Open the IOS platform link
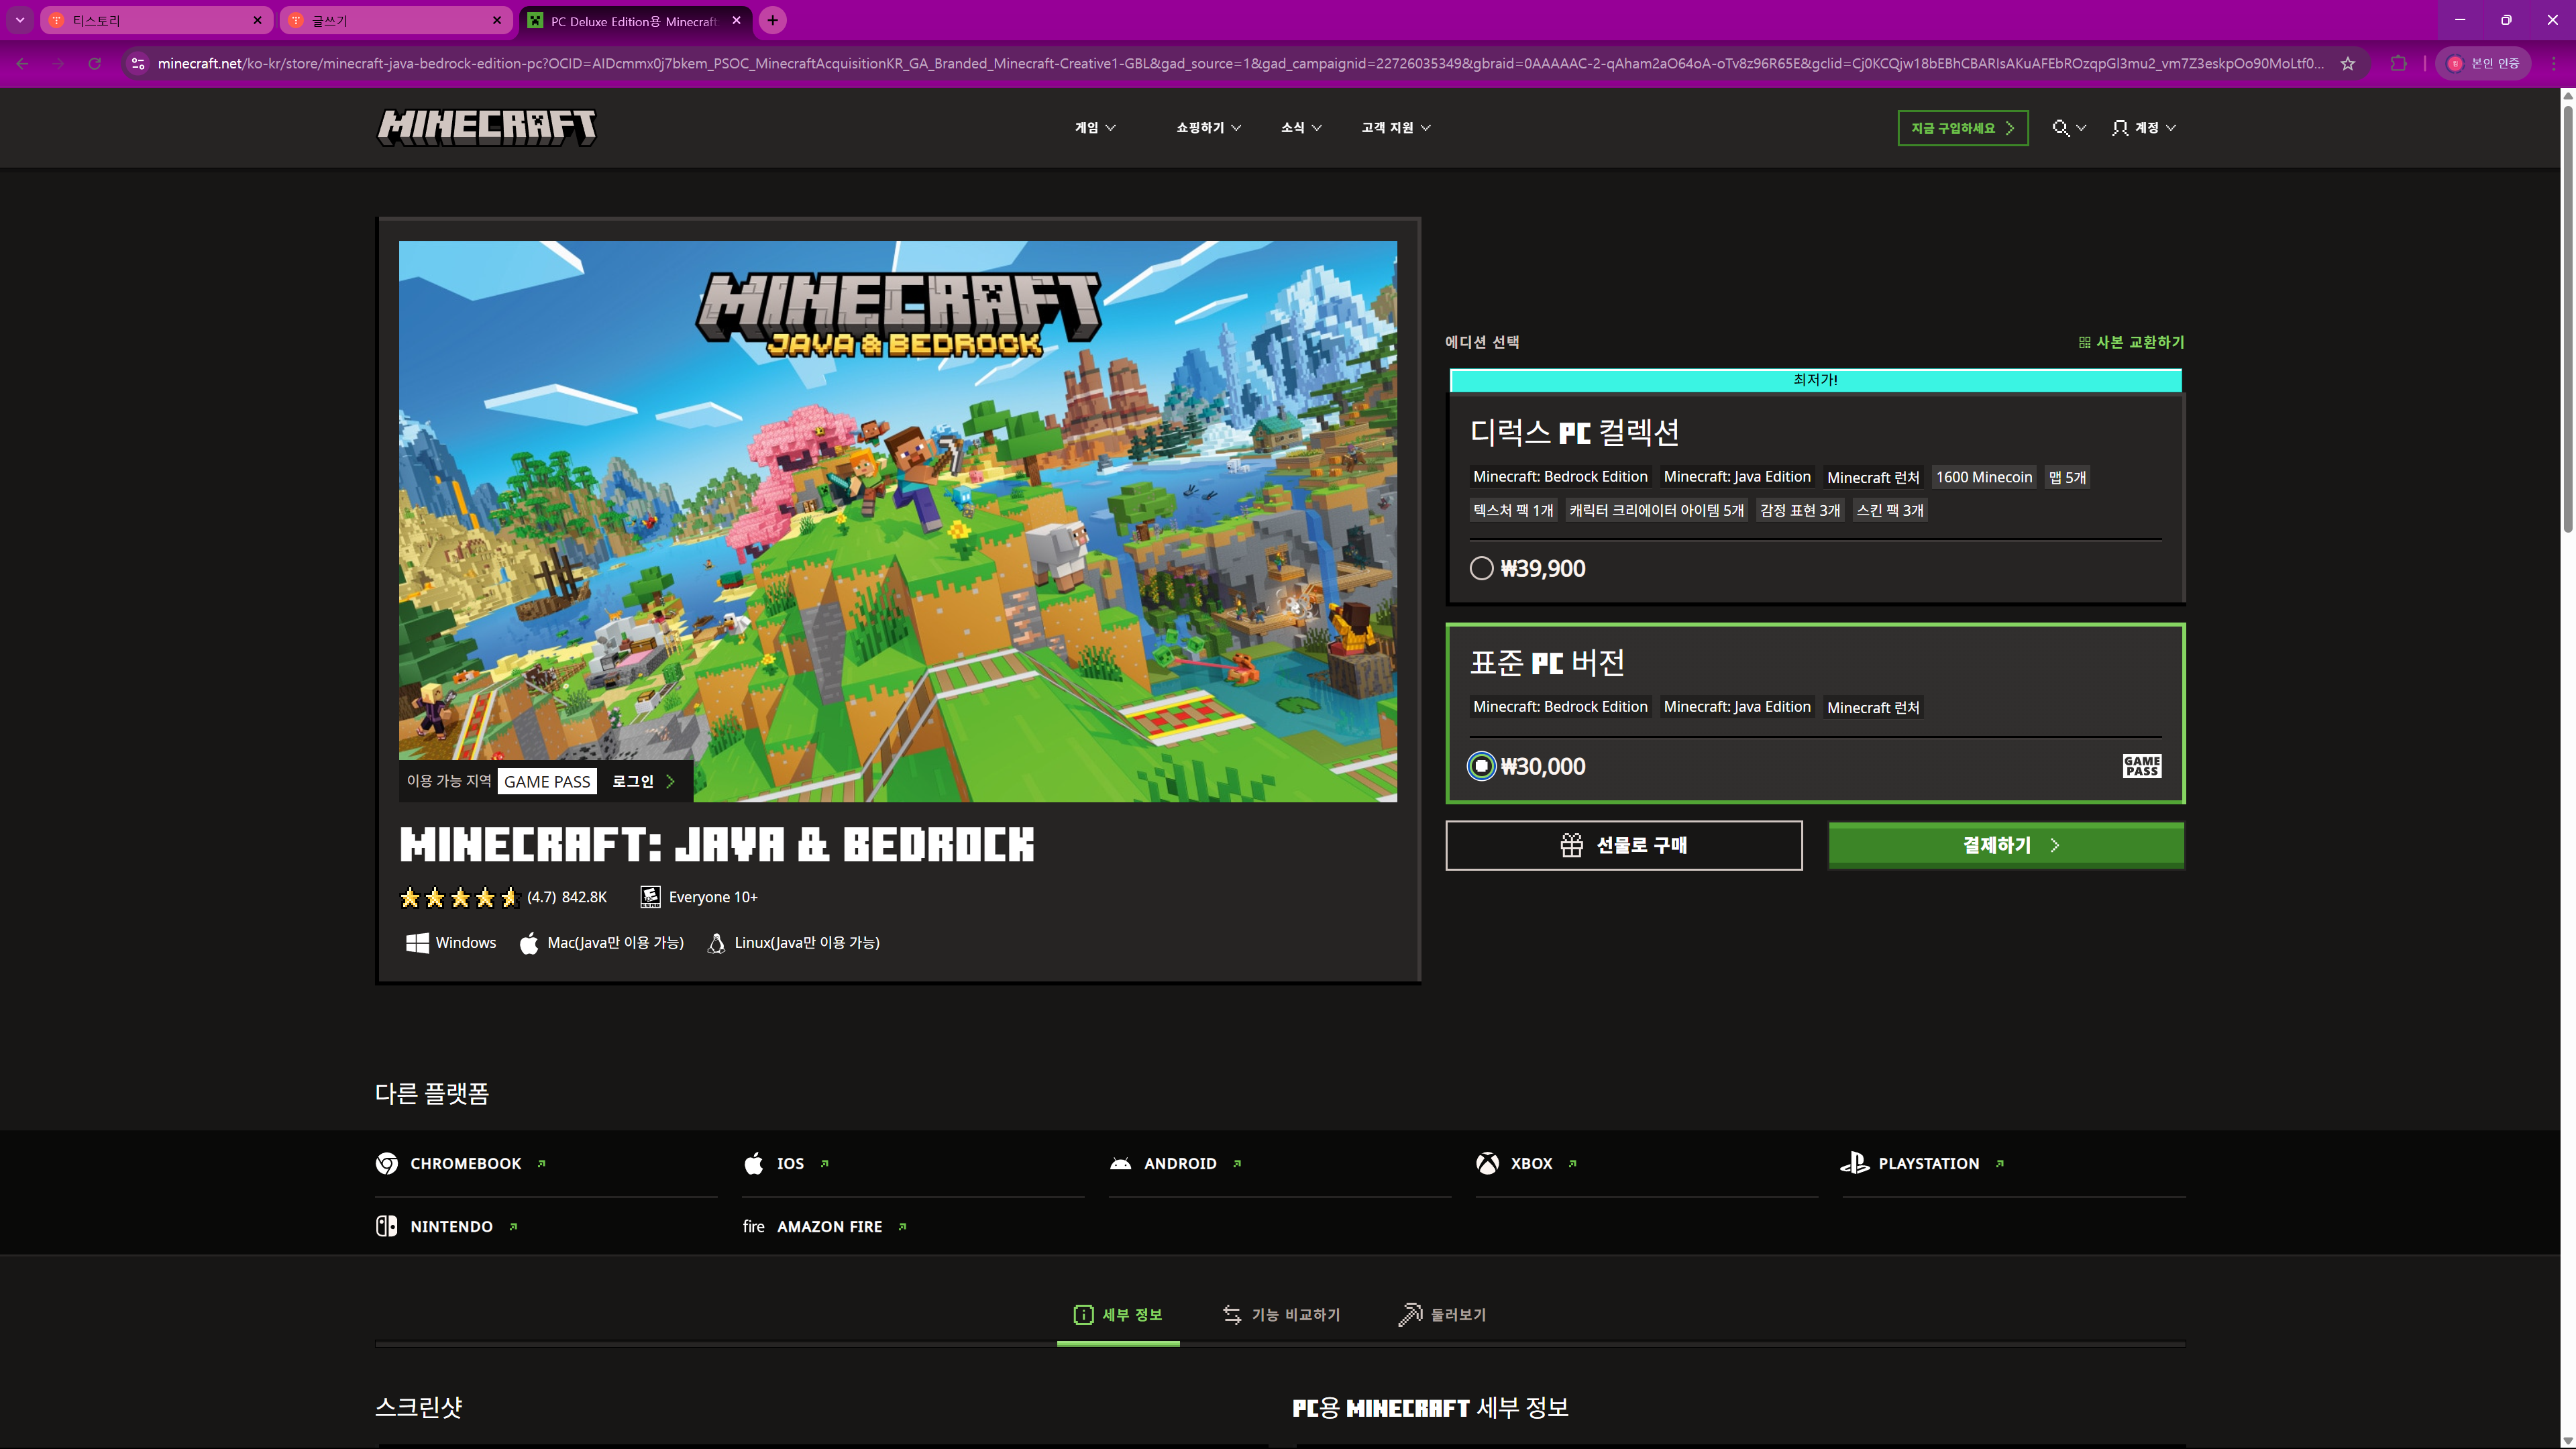 point(790,1163)
